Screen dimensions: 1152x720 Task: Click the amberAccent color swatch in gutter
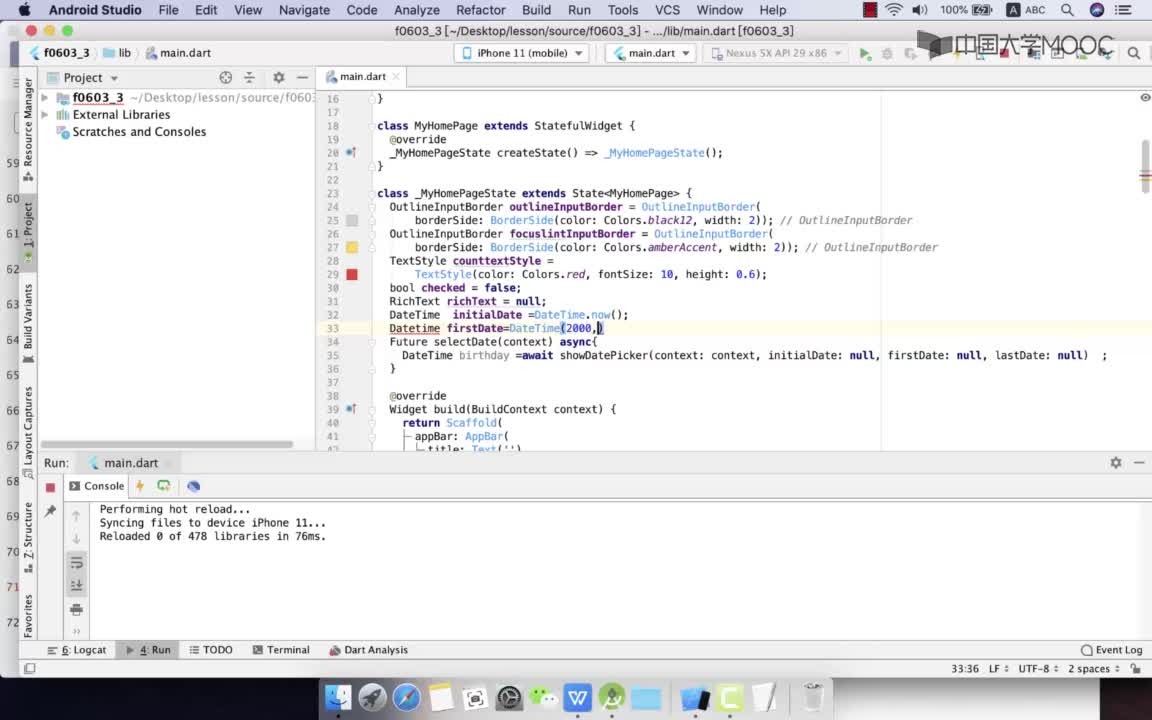click(x=352, y=248)
